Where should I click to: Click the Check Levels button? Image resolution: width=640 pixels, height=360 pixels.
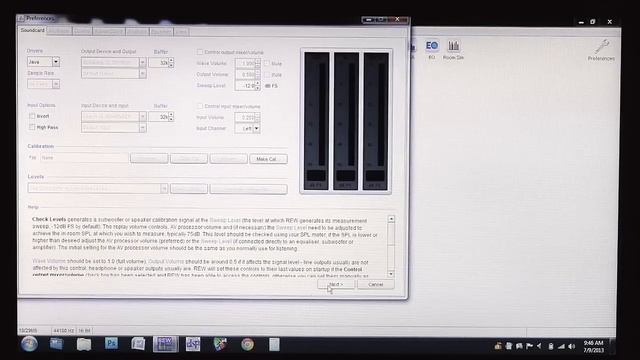(189, 189)
